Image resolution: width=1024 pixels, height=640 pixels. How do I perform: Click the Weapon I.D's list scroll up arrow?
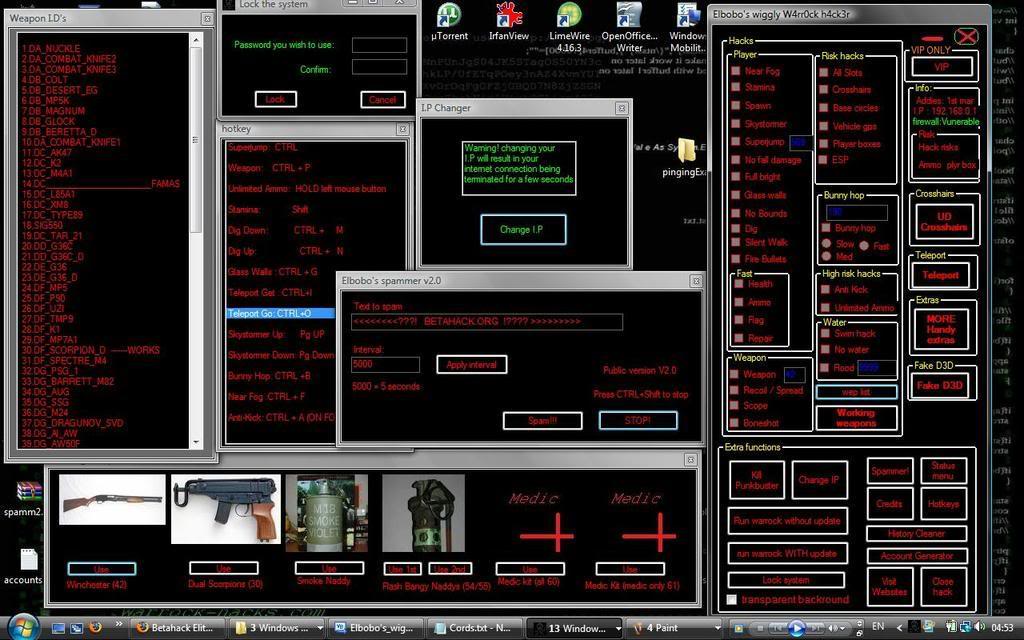196,40
